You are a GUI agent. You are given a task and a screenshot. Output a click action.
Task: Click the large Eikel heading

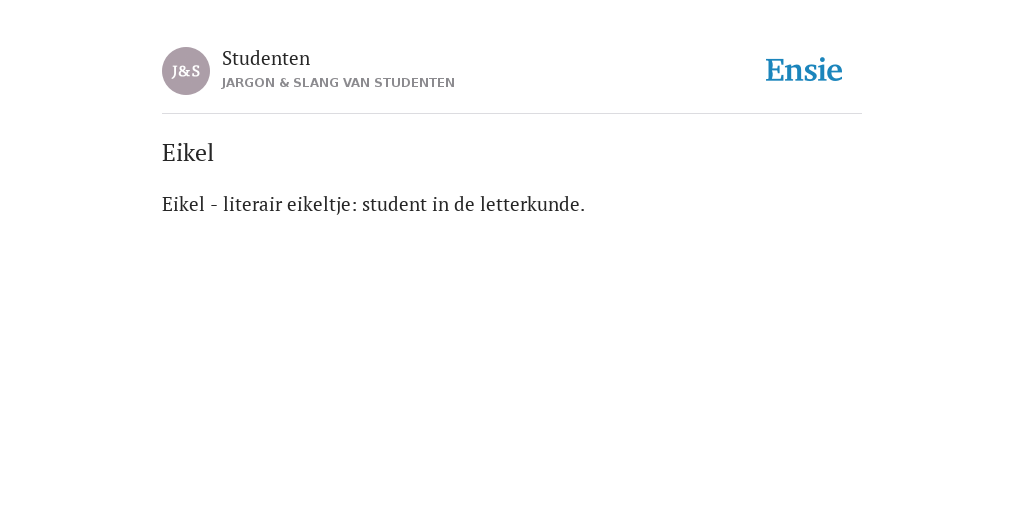pos(188,153)
